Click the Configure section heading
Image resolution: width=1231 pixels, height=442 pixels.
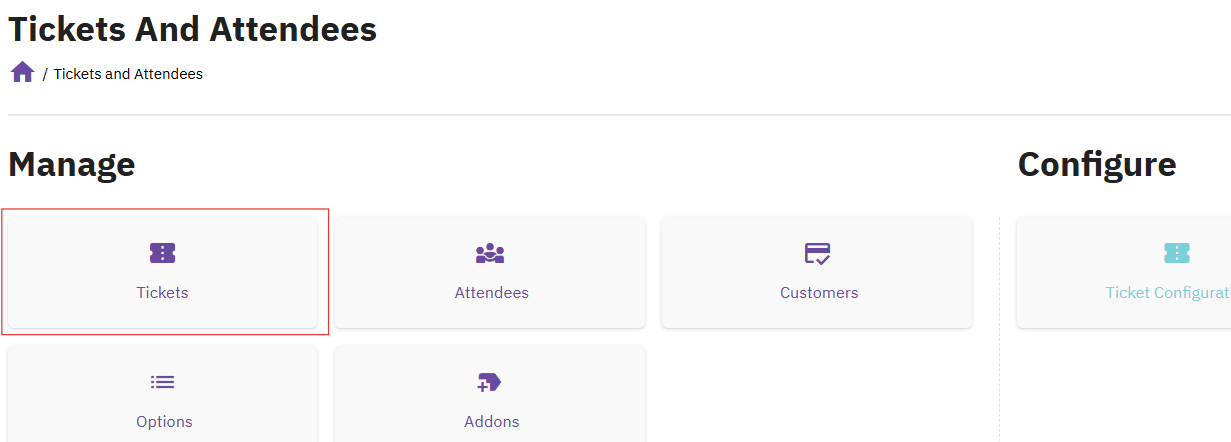pyautogui.click(x=1096, y=164)
